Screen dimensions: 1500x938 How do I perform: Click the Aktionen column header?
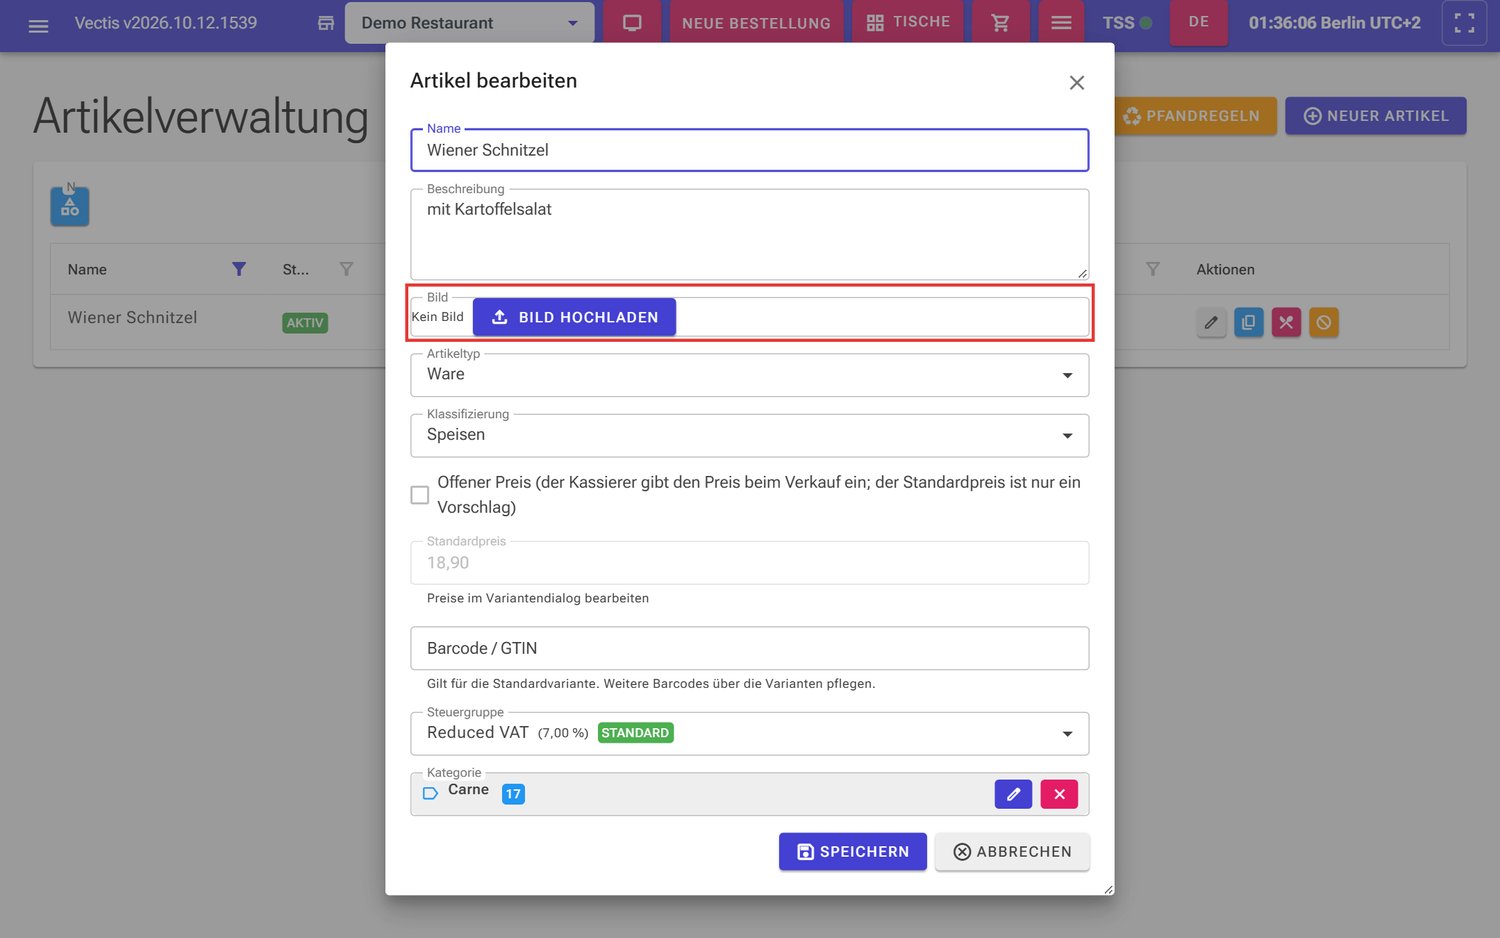(1225, 269)
